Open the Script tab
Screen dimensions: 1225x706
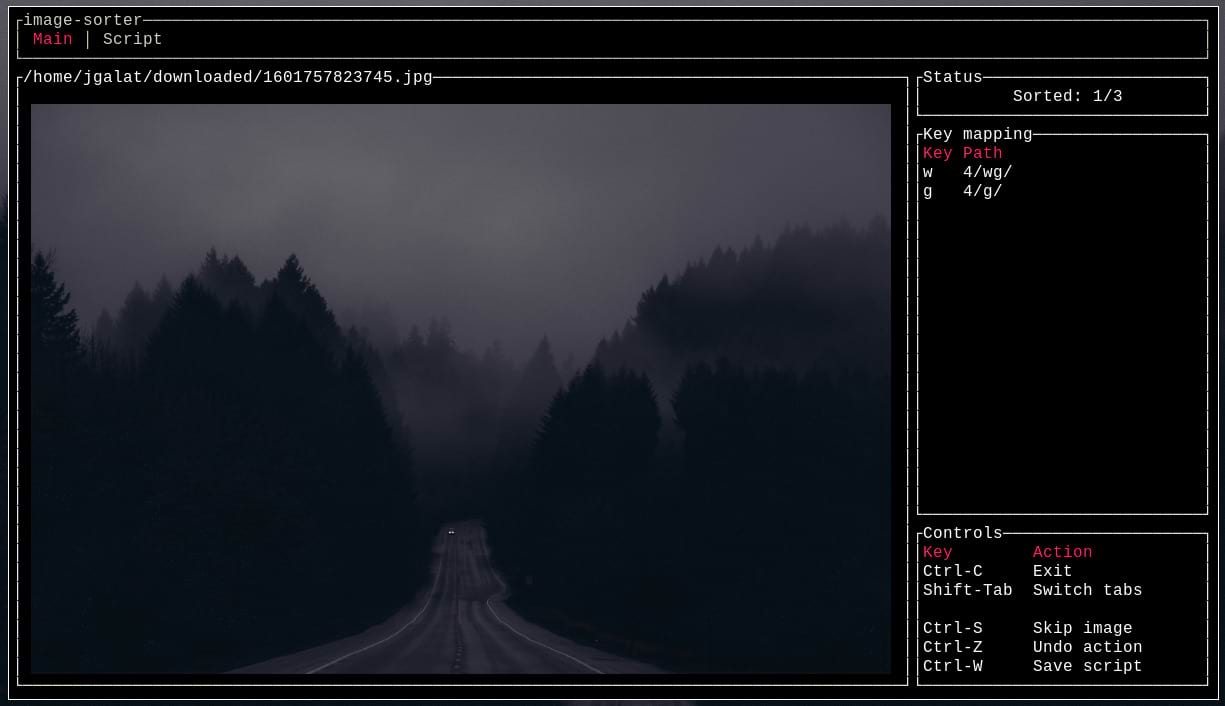click(x=132, y=39)
